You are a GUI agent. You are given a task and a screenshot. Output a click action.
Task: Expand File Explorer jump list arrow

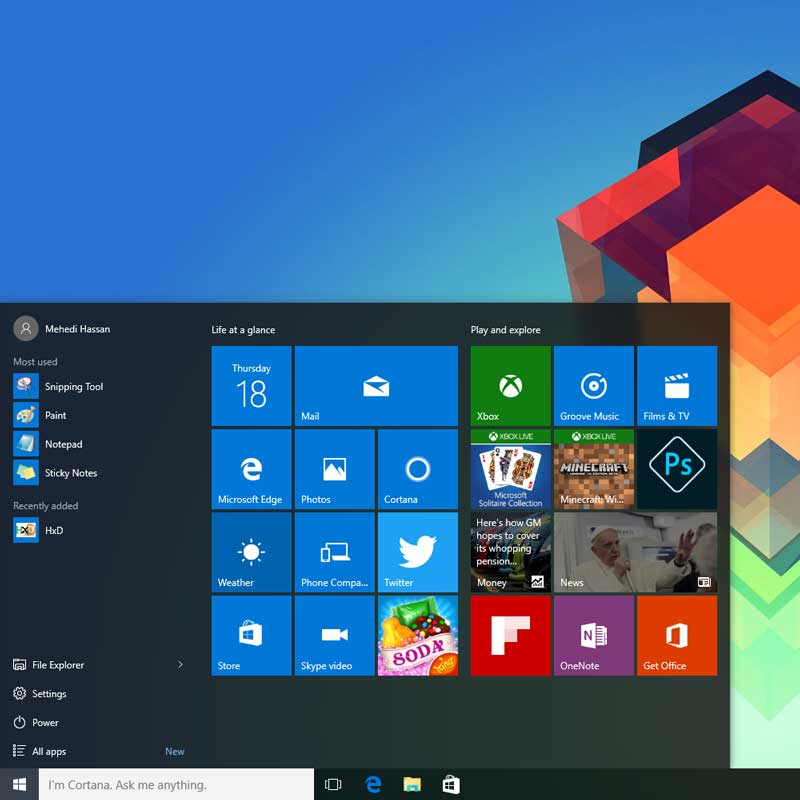180,664
